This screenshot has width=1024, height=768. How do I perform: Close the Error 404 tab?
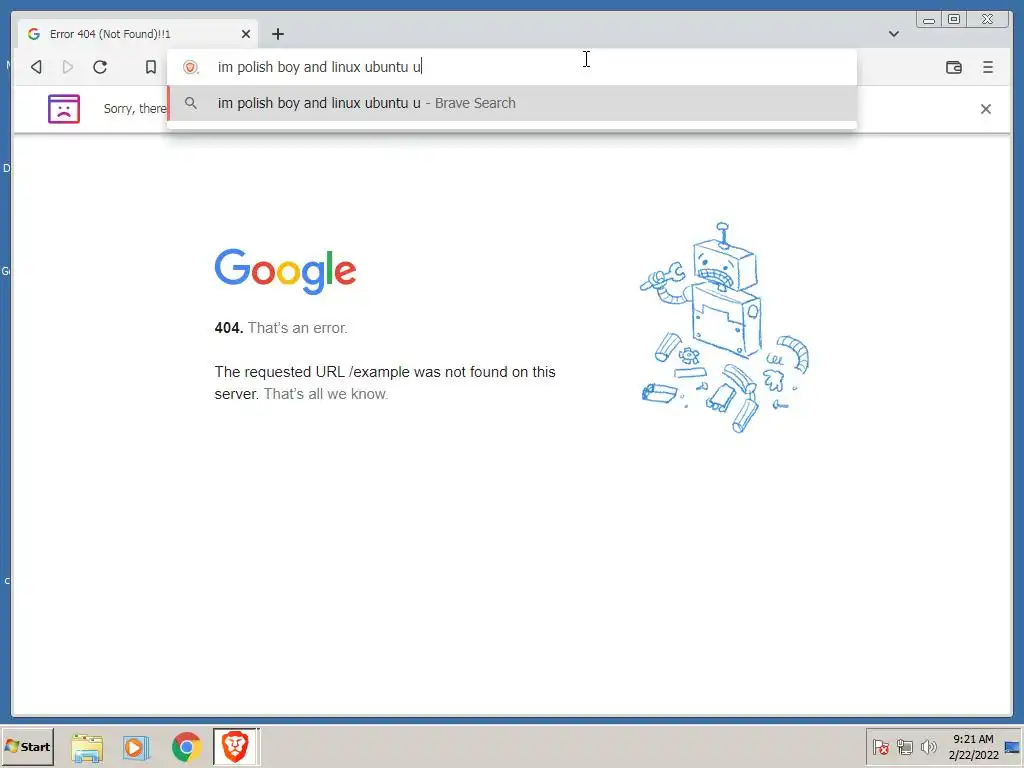click(246, 34)
